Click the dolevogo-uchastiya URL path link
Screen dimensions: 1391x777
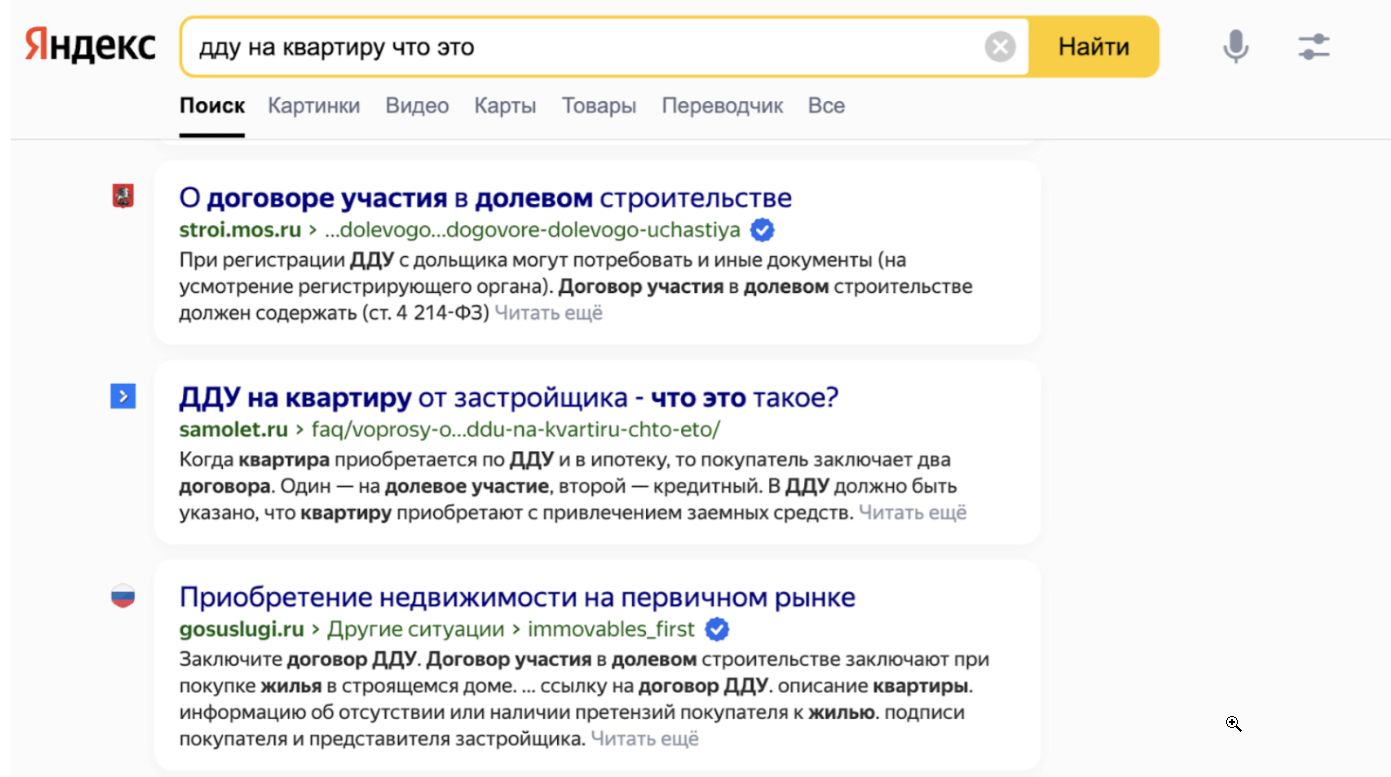(533, 230)
